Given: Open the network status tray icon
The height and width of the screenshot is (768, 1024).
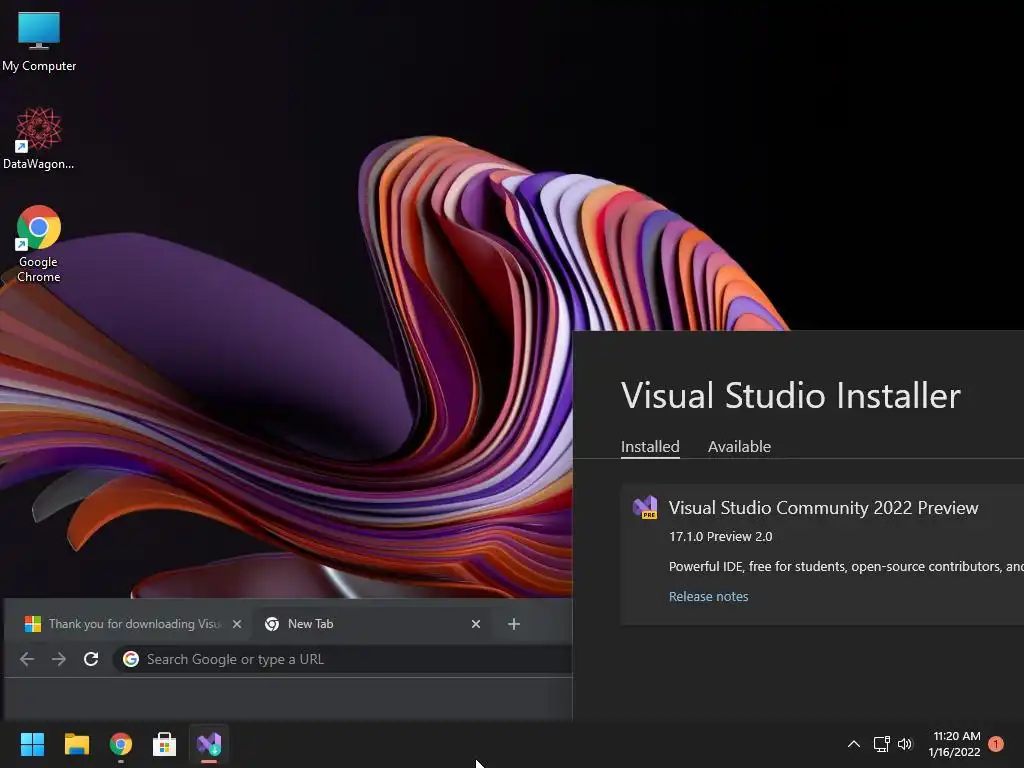Looking at the screenshot, I should point(882,744).
